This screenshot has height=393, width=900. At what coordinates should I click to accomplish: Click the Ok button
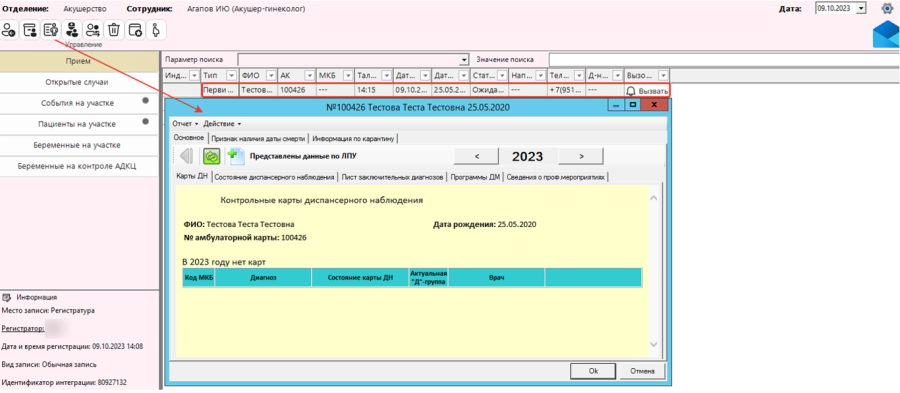pyautogui.click(x=593, y=371)
